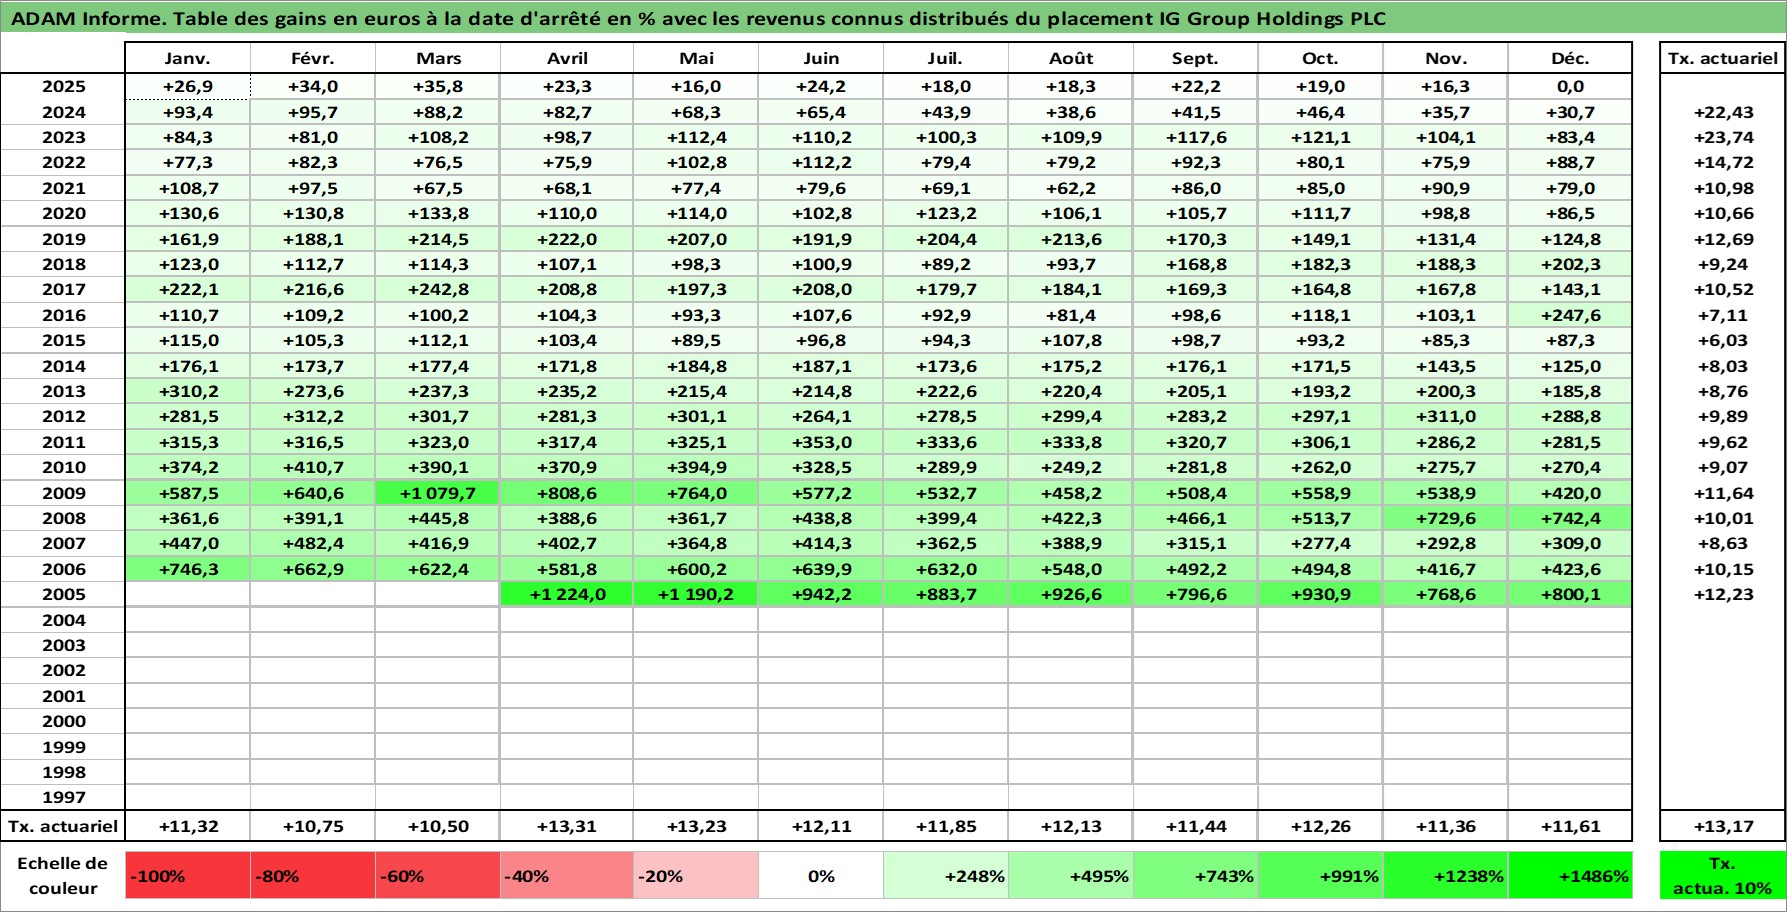Click the overall actuarial rate +13,17
1787x912 pixels.
click(x=1723, y=826)
